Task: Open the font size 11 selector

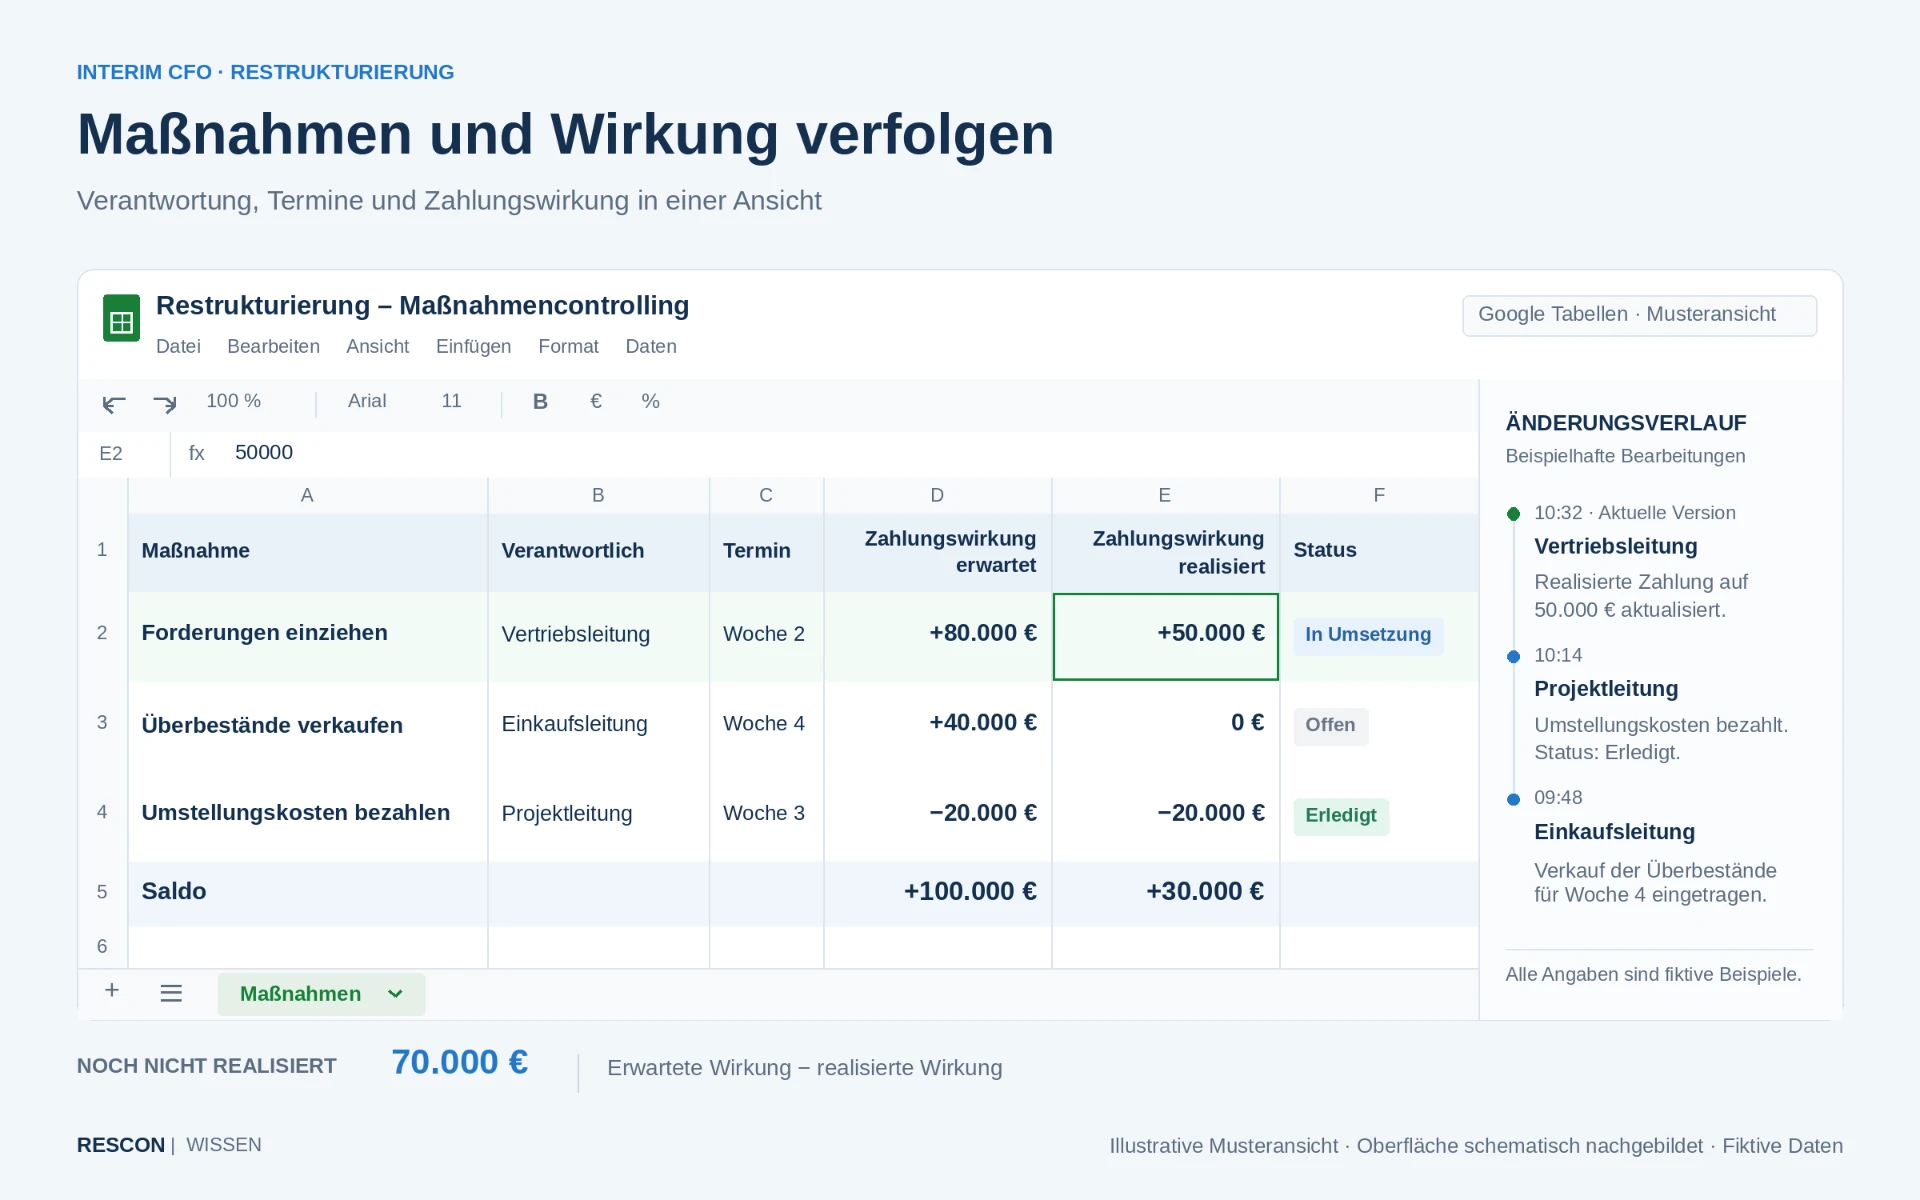Action: coord(452,401)
